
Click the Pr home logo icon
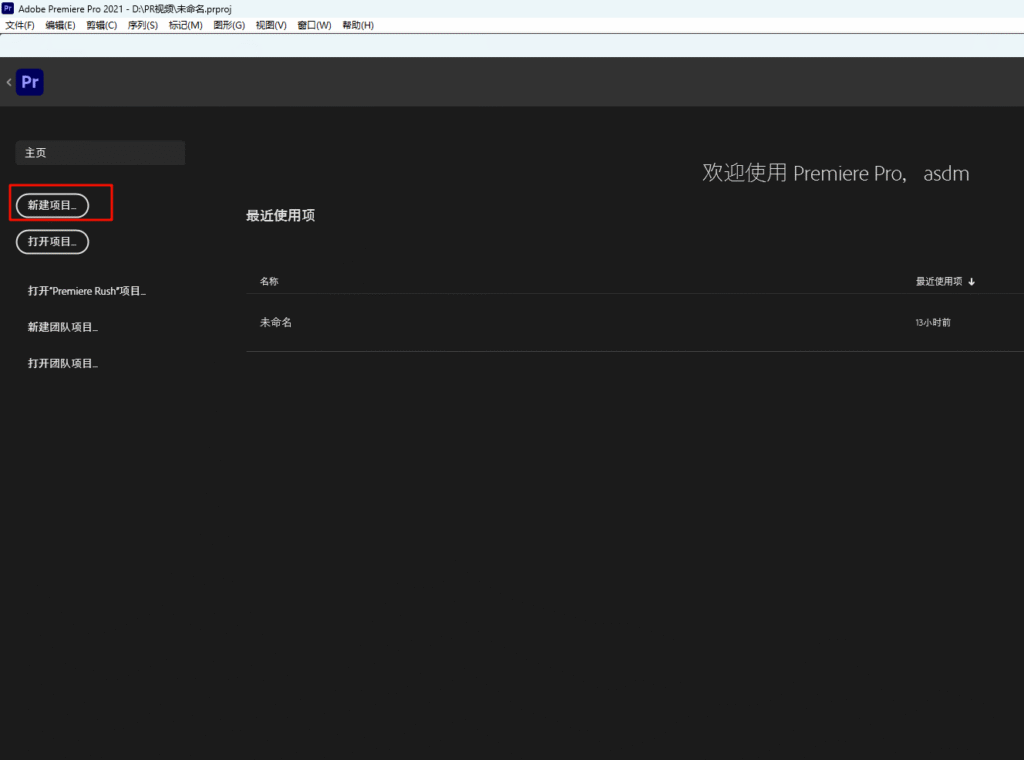(x=30, y=82)
